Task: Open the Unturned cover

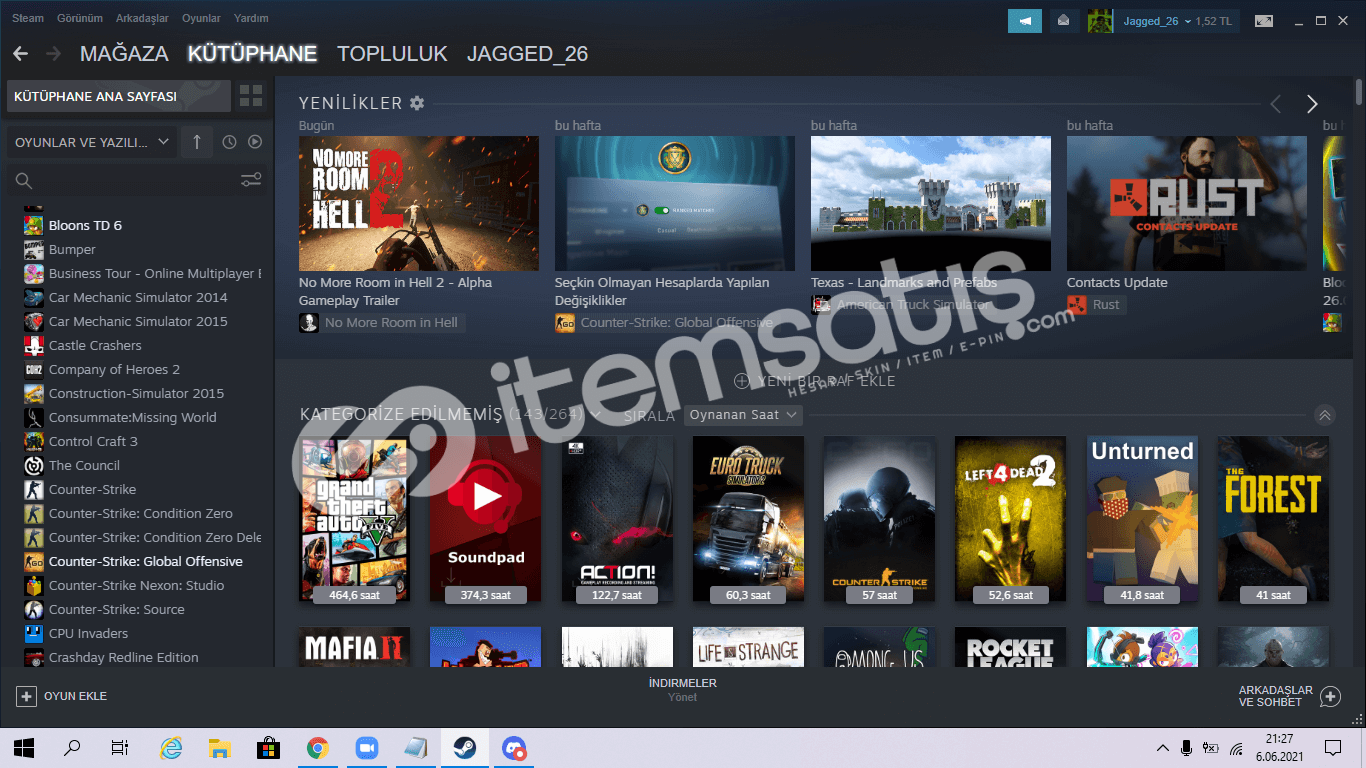Action: coord(1141,519)
